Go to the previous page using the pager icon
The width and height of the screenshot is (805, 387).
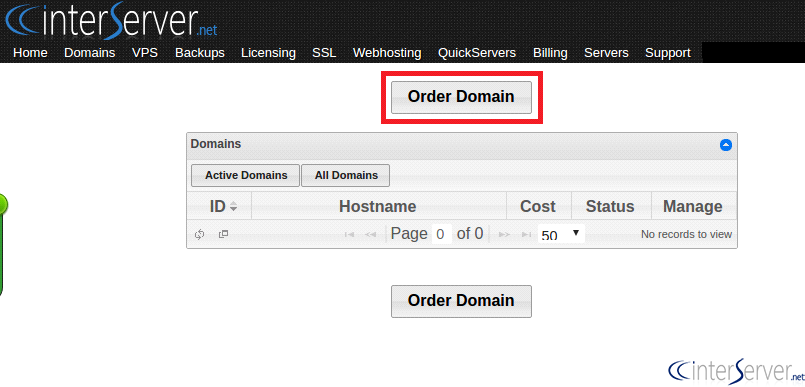coord(370,235)
